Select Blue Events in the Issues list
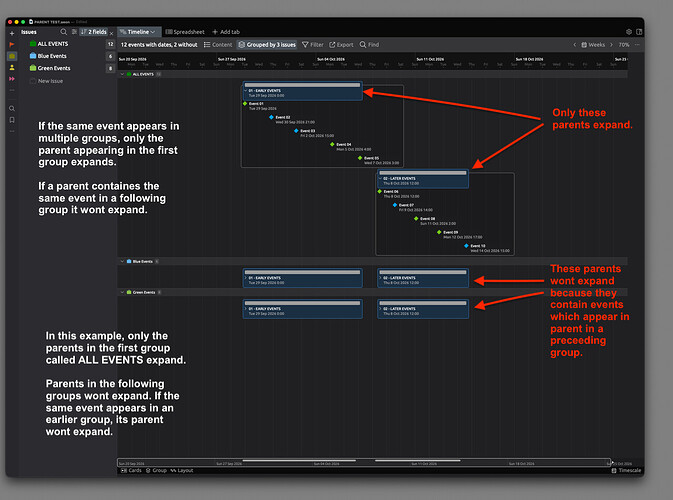Screen dimensions: 673x500 point(52,56)
